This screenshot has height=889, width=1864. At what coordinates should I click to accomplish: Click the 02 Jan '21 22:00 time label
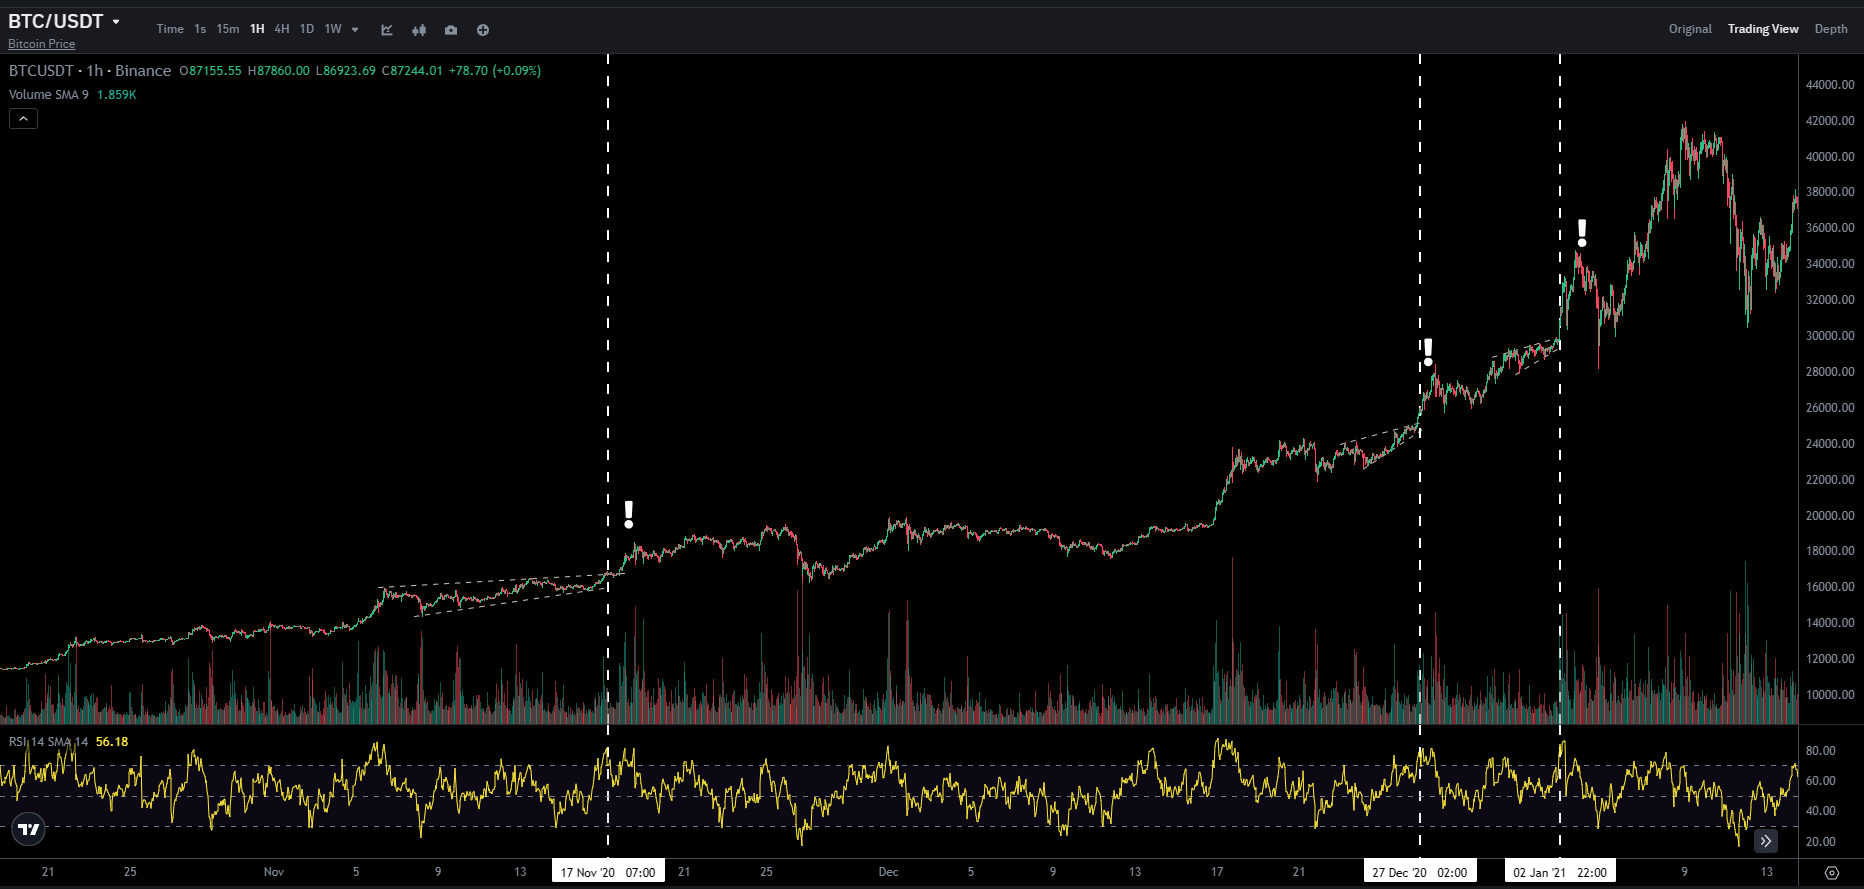[x=1560, y=872]
